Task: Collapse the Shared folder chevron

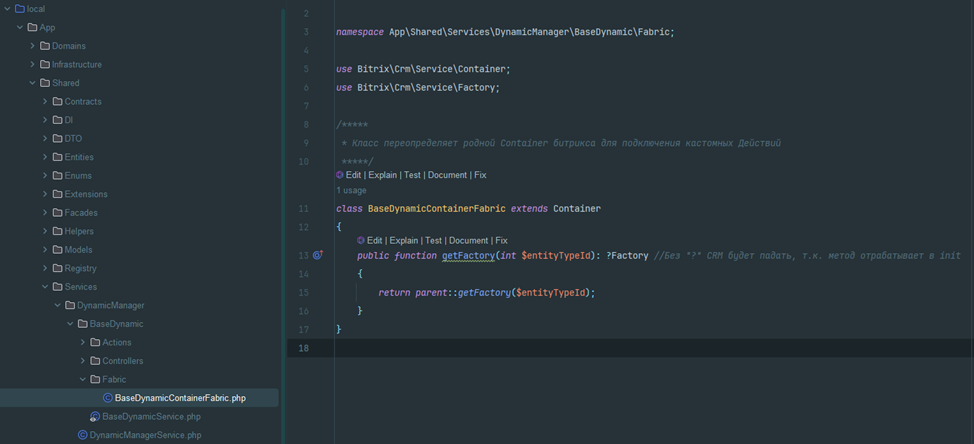Action: tap(32, 83)
